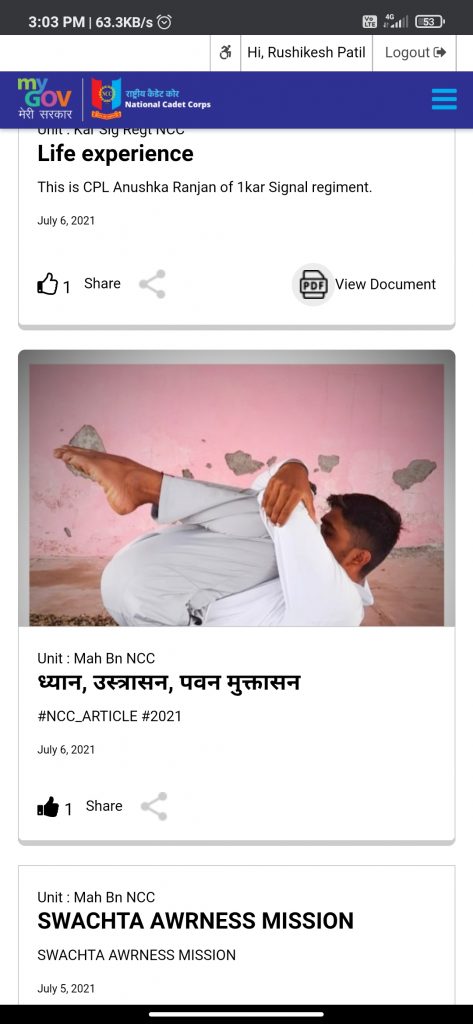Like the Life experience post
Viewport: 473px width, 1024px height.
pyautogui.click(x=47, y=285)
